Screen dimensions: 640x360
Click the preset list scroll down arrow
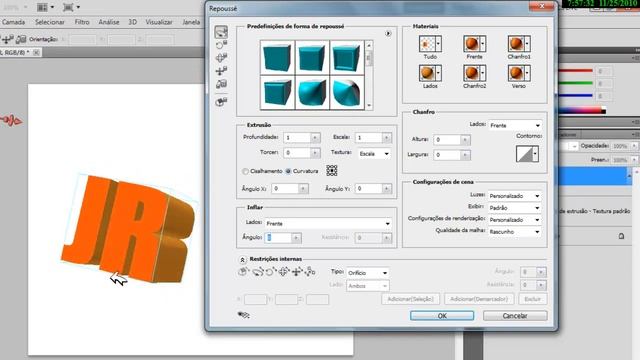click(369, 105)
